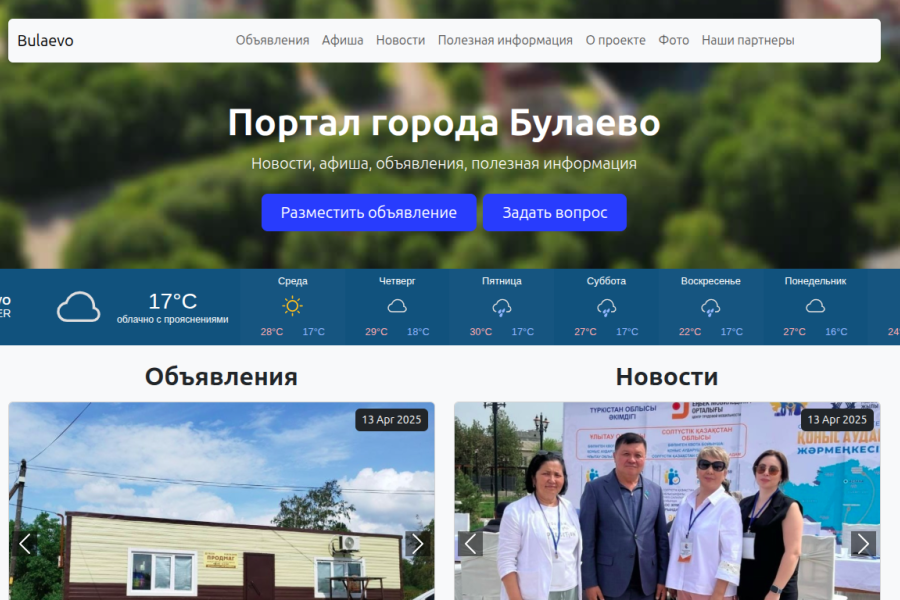
Task: Click the Bulaevo site logo link
Action: [x=45, y=41]
